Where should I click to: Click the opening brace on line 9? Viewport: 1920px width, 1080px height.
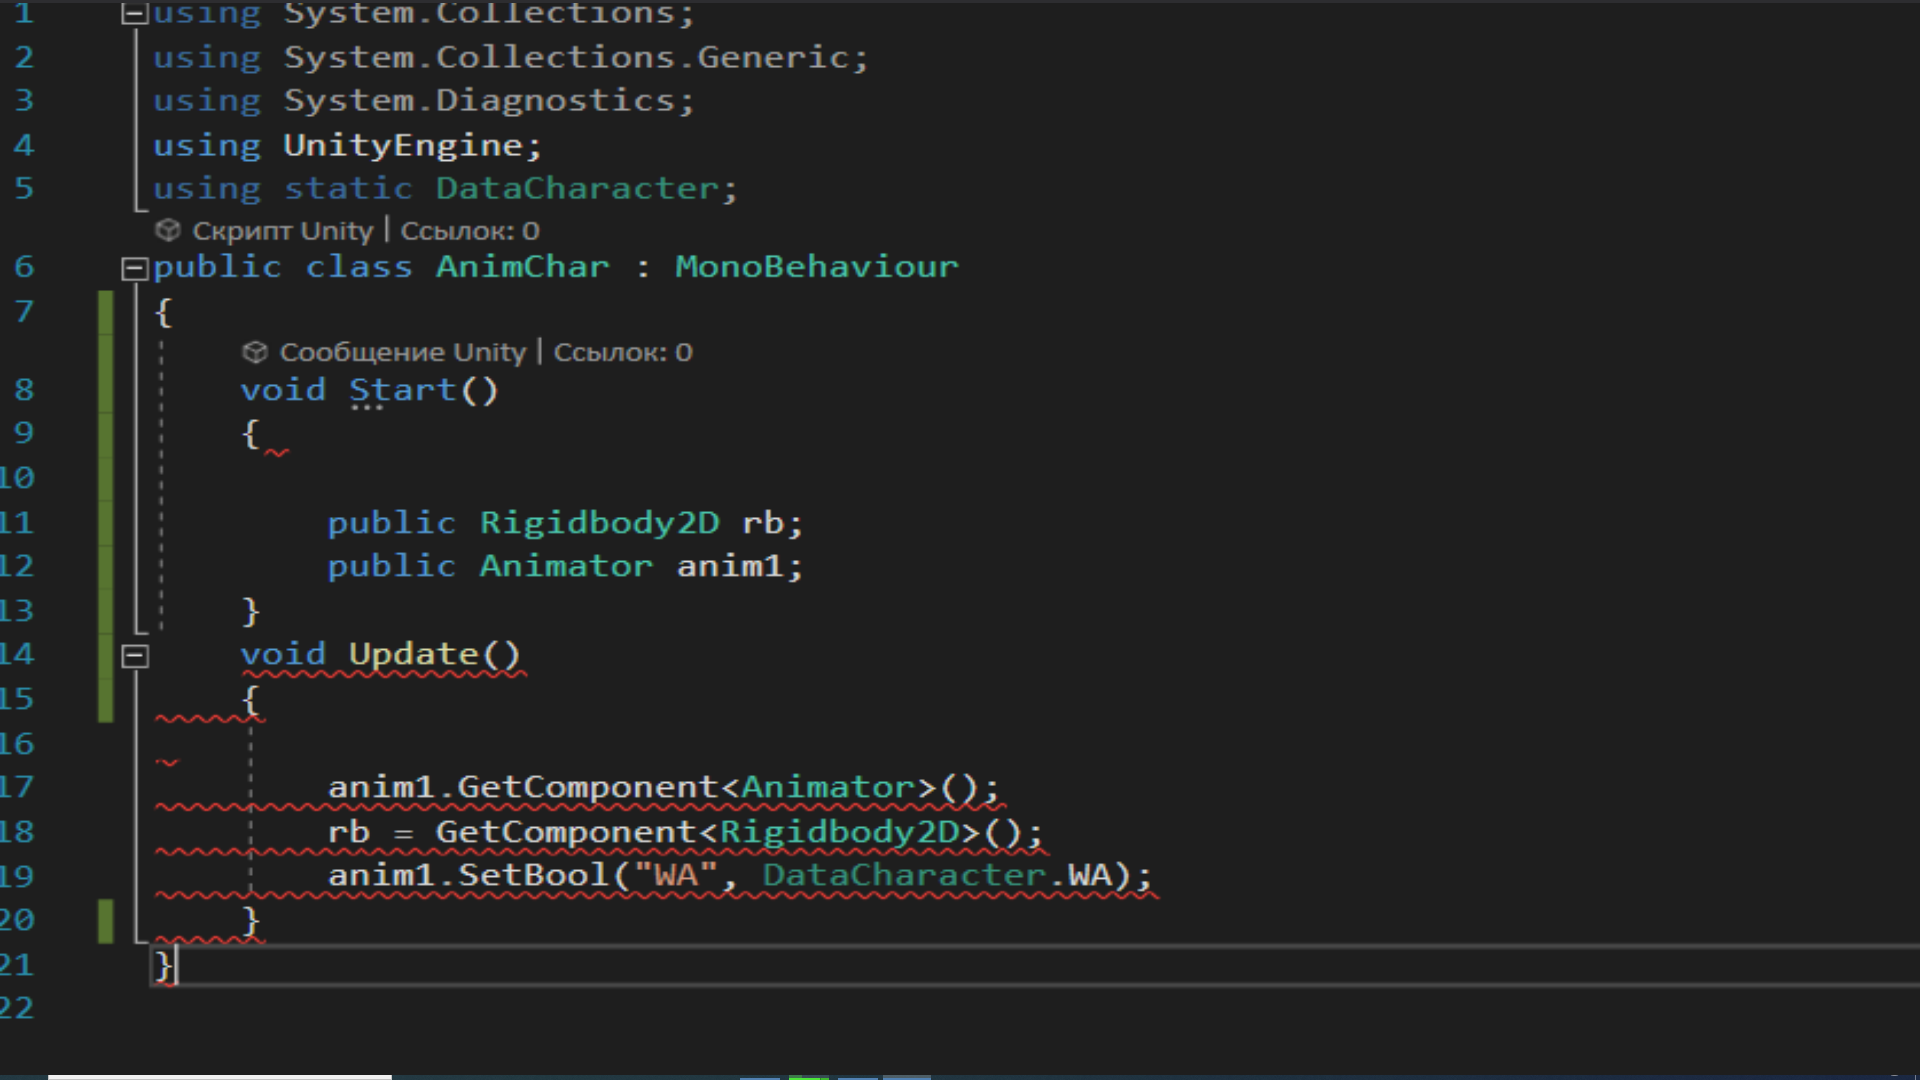[251, 434]
